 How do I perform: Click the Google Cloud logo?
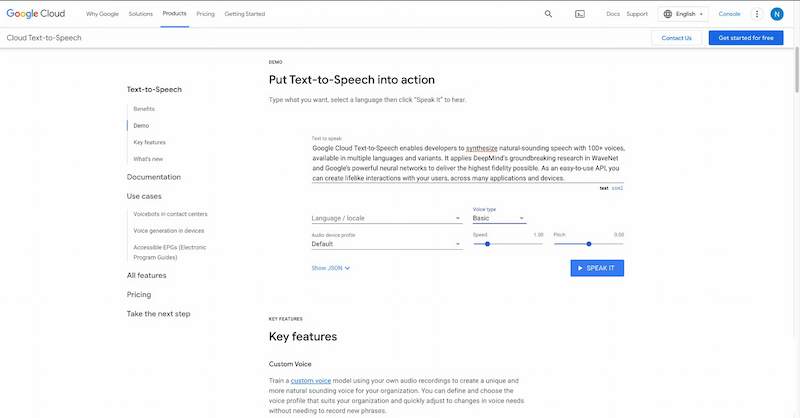point(39,14)
